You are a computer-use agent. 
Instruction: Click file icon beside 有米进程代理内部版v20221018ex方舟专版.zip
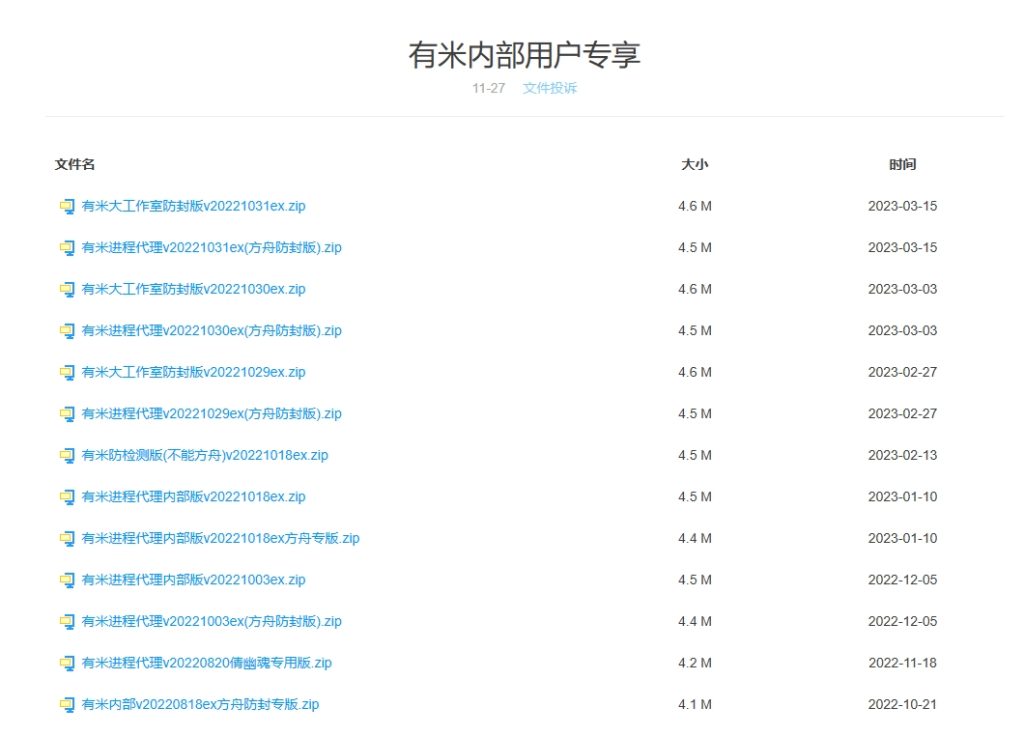67,539
